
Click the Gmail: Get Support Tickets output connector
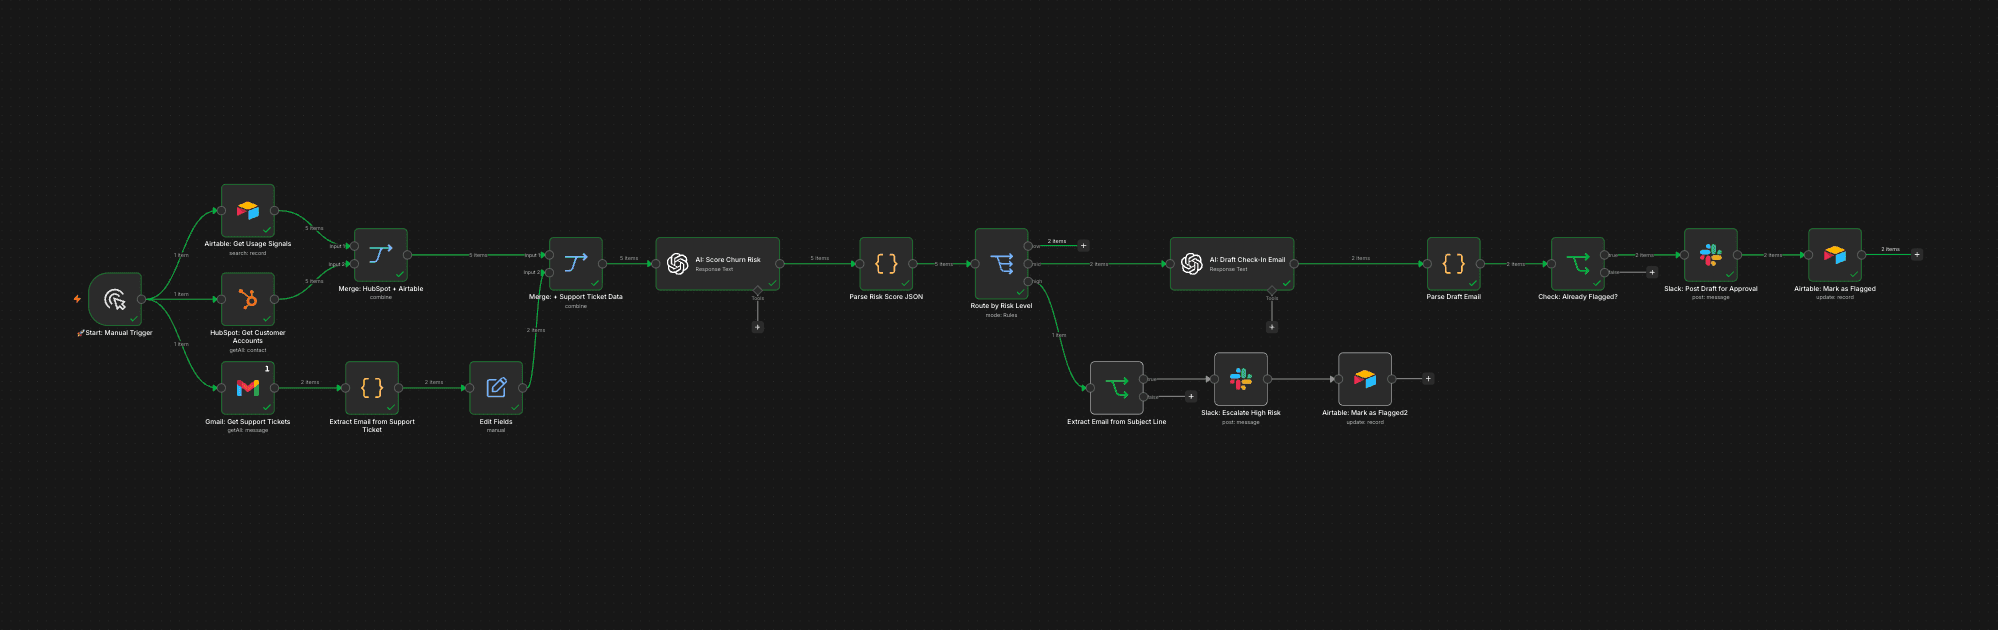click(274, 388)
